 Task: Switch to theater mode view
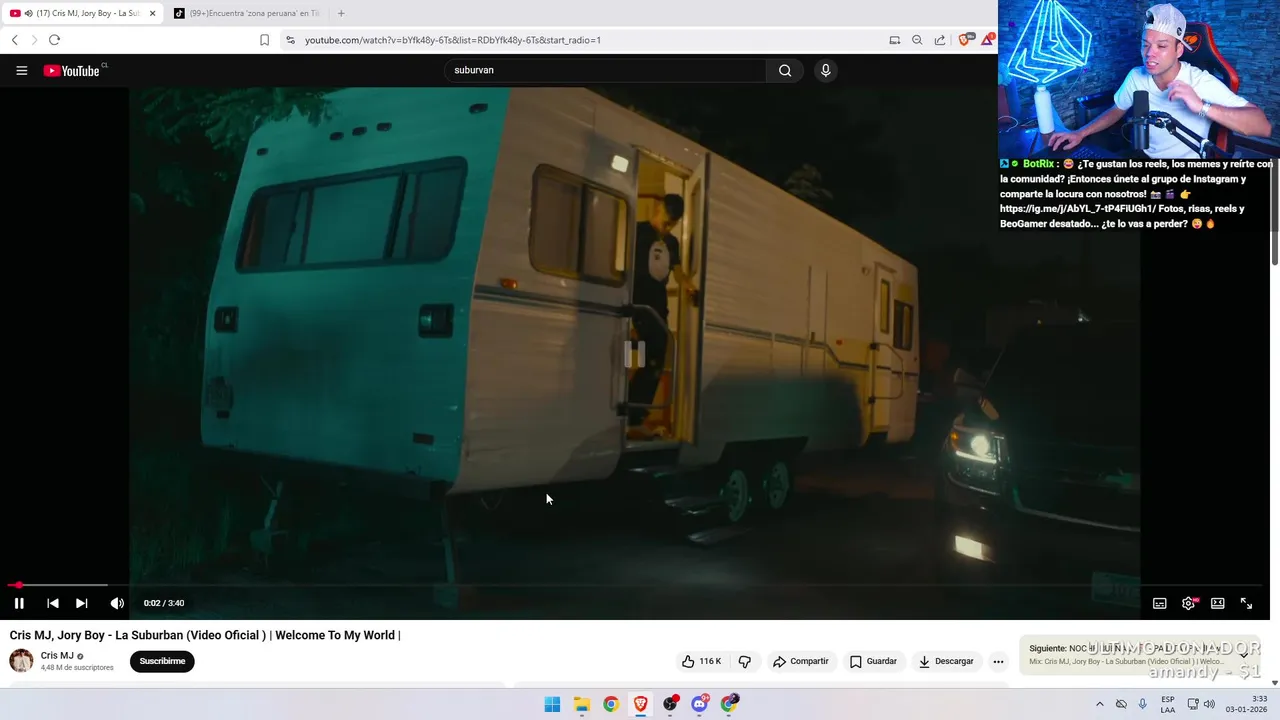[x=1217, y=603]
